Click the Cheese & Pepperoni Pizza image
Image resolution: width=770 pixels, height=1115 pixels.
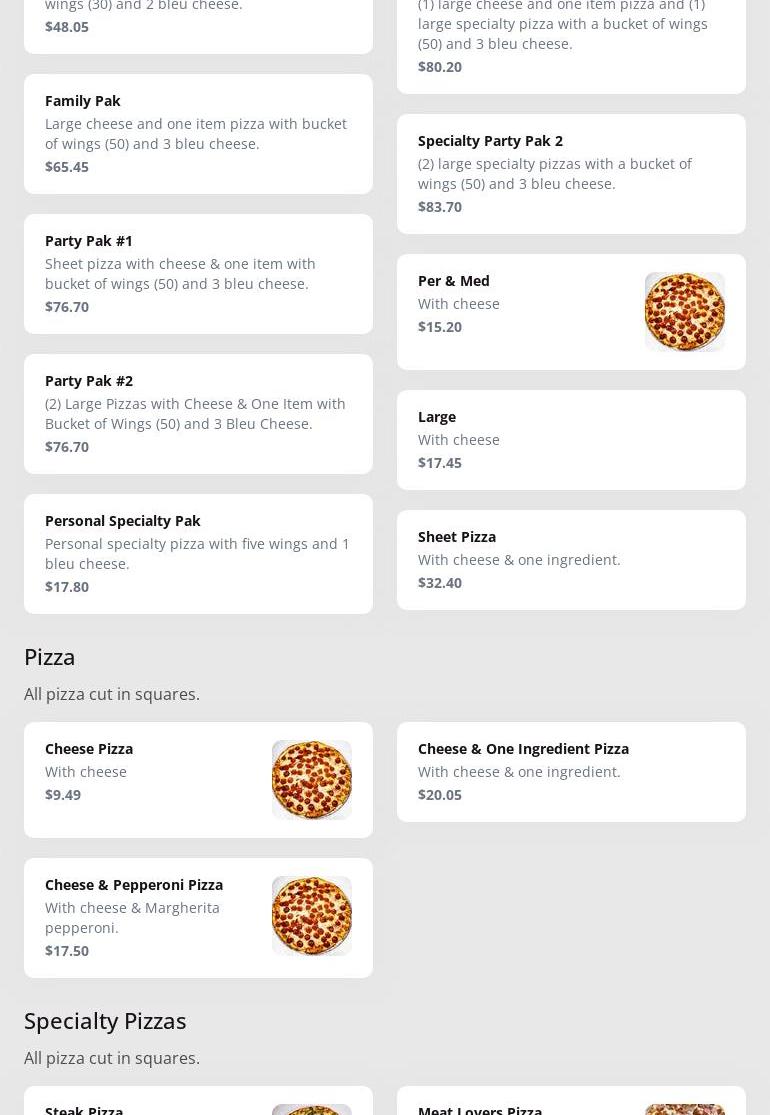coord(311,916)
